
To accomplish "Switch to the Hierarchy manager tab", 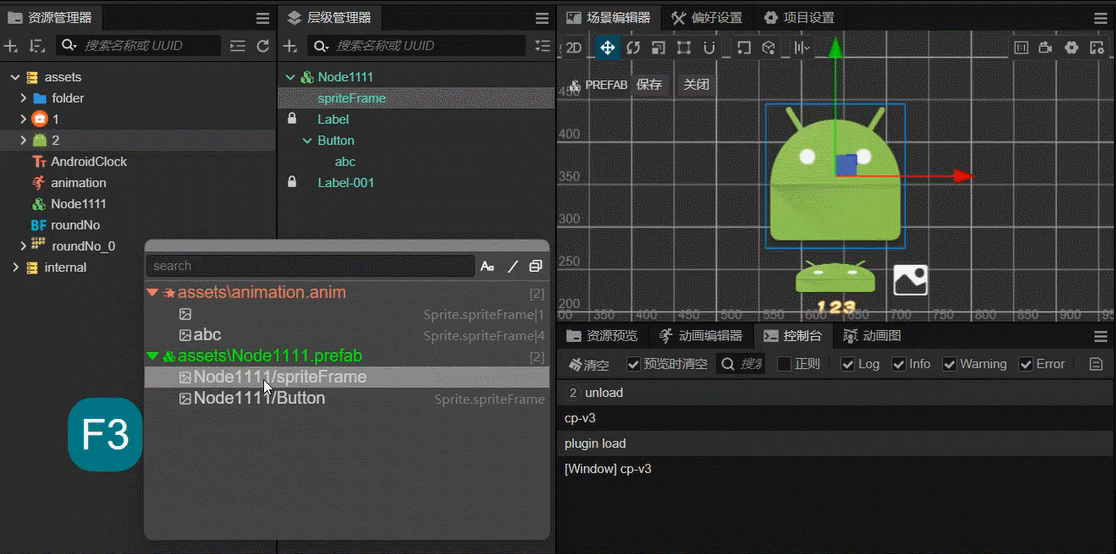I will pyautogui.click(x=329, y=18).
